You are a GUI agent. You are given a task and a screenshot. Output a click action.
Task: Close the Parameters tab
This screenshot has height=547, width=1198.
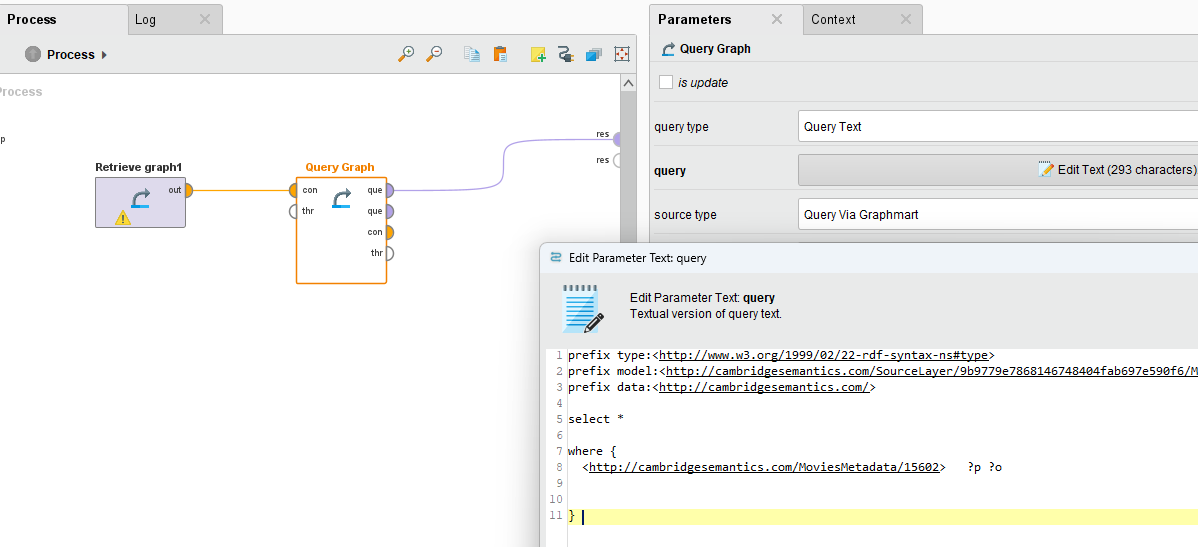(x=777, y=19)
